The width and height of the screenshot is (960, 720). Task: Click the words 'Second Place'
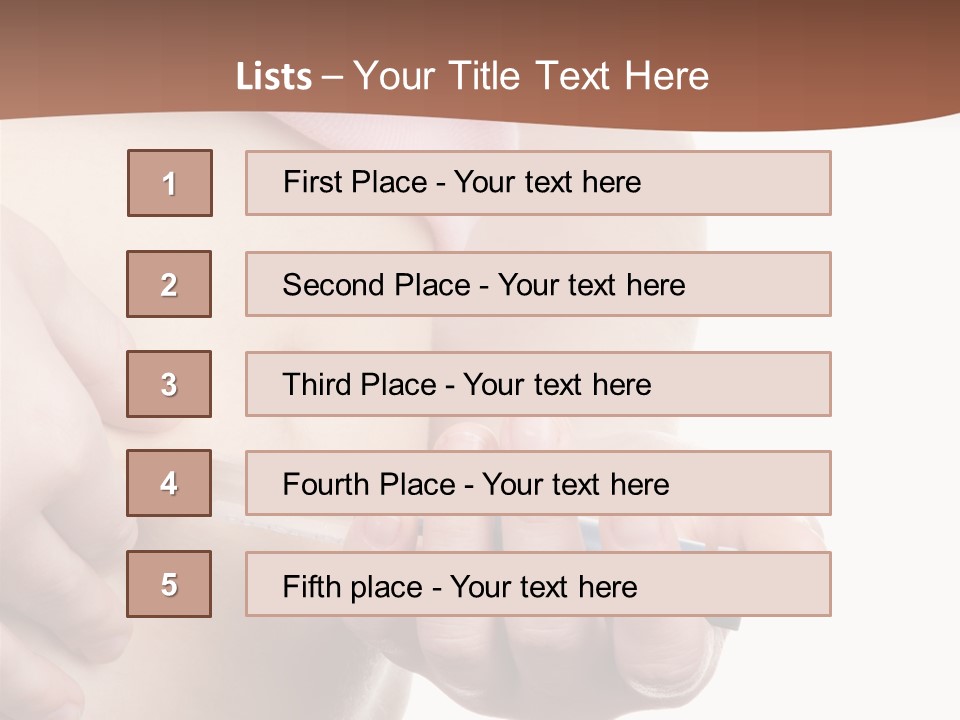click(x=377, y=285)
